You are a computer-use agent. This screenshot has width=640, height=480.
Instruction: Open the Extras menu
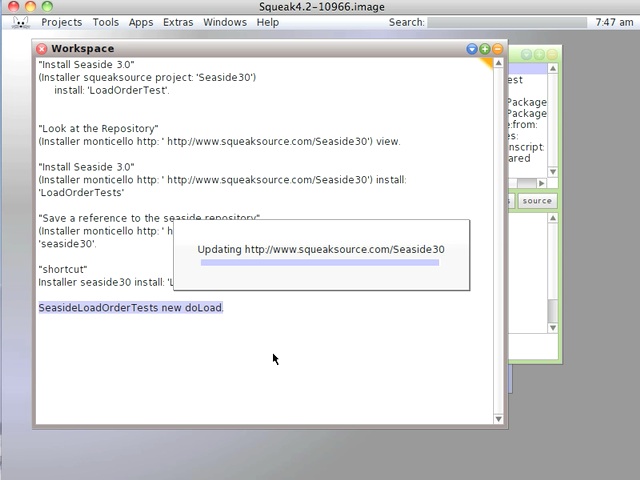coord(178,22)
